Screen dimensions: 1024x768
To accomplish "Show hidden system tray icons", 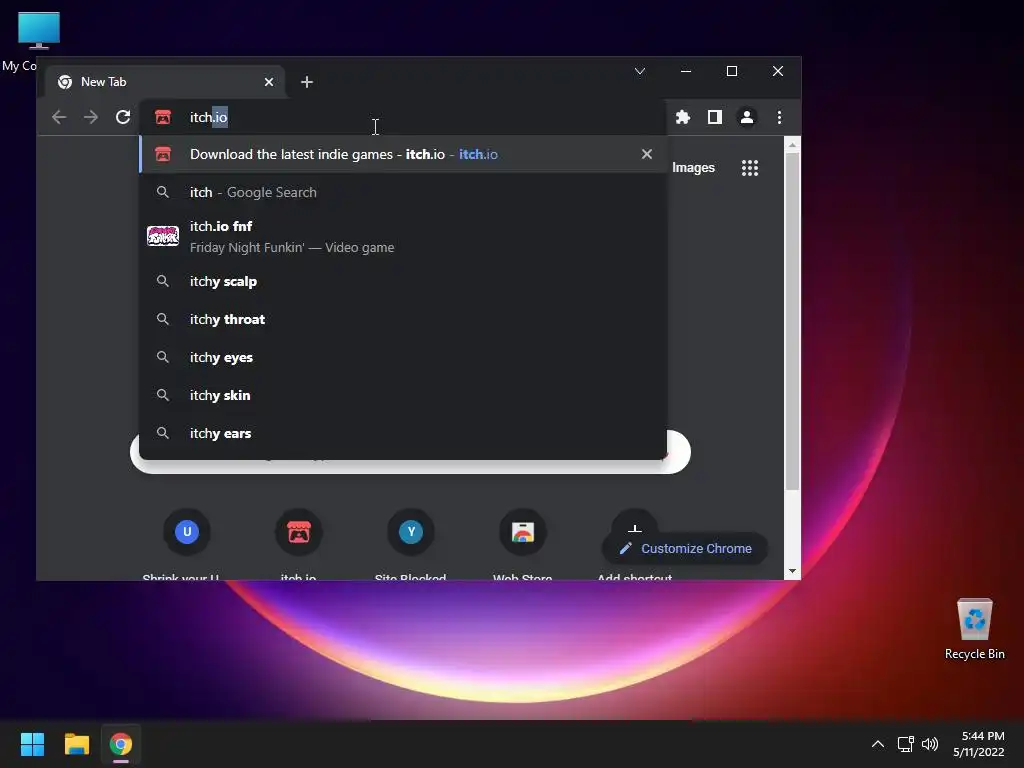I will tap(878, 744).
